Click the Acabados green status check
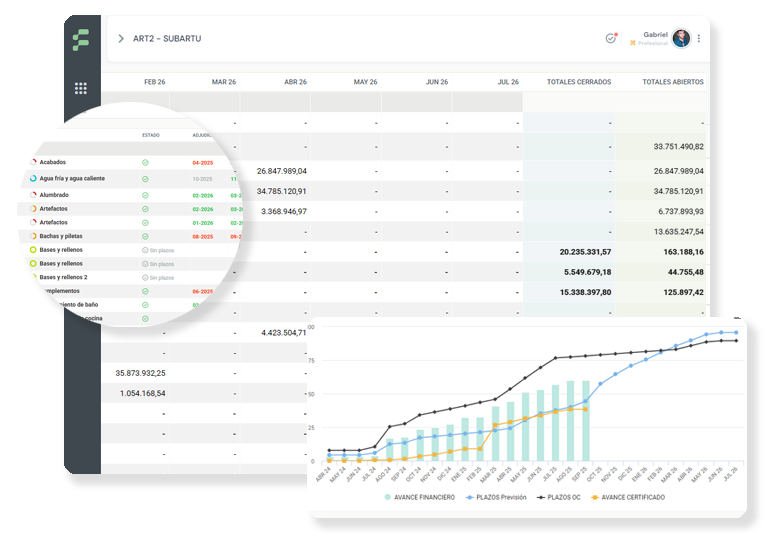 (x=145, y=162)
